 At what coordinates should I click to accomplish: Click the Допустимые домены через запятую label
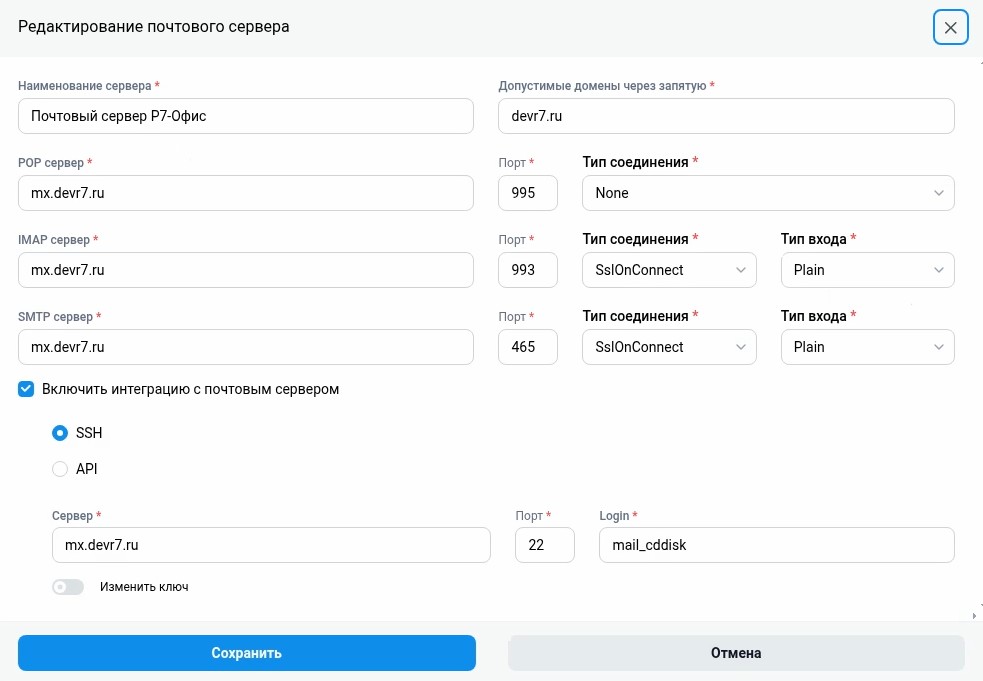[x=602, y=86]
